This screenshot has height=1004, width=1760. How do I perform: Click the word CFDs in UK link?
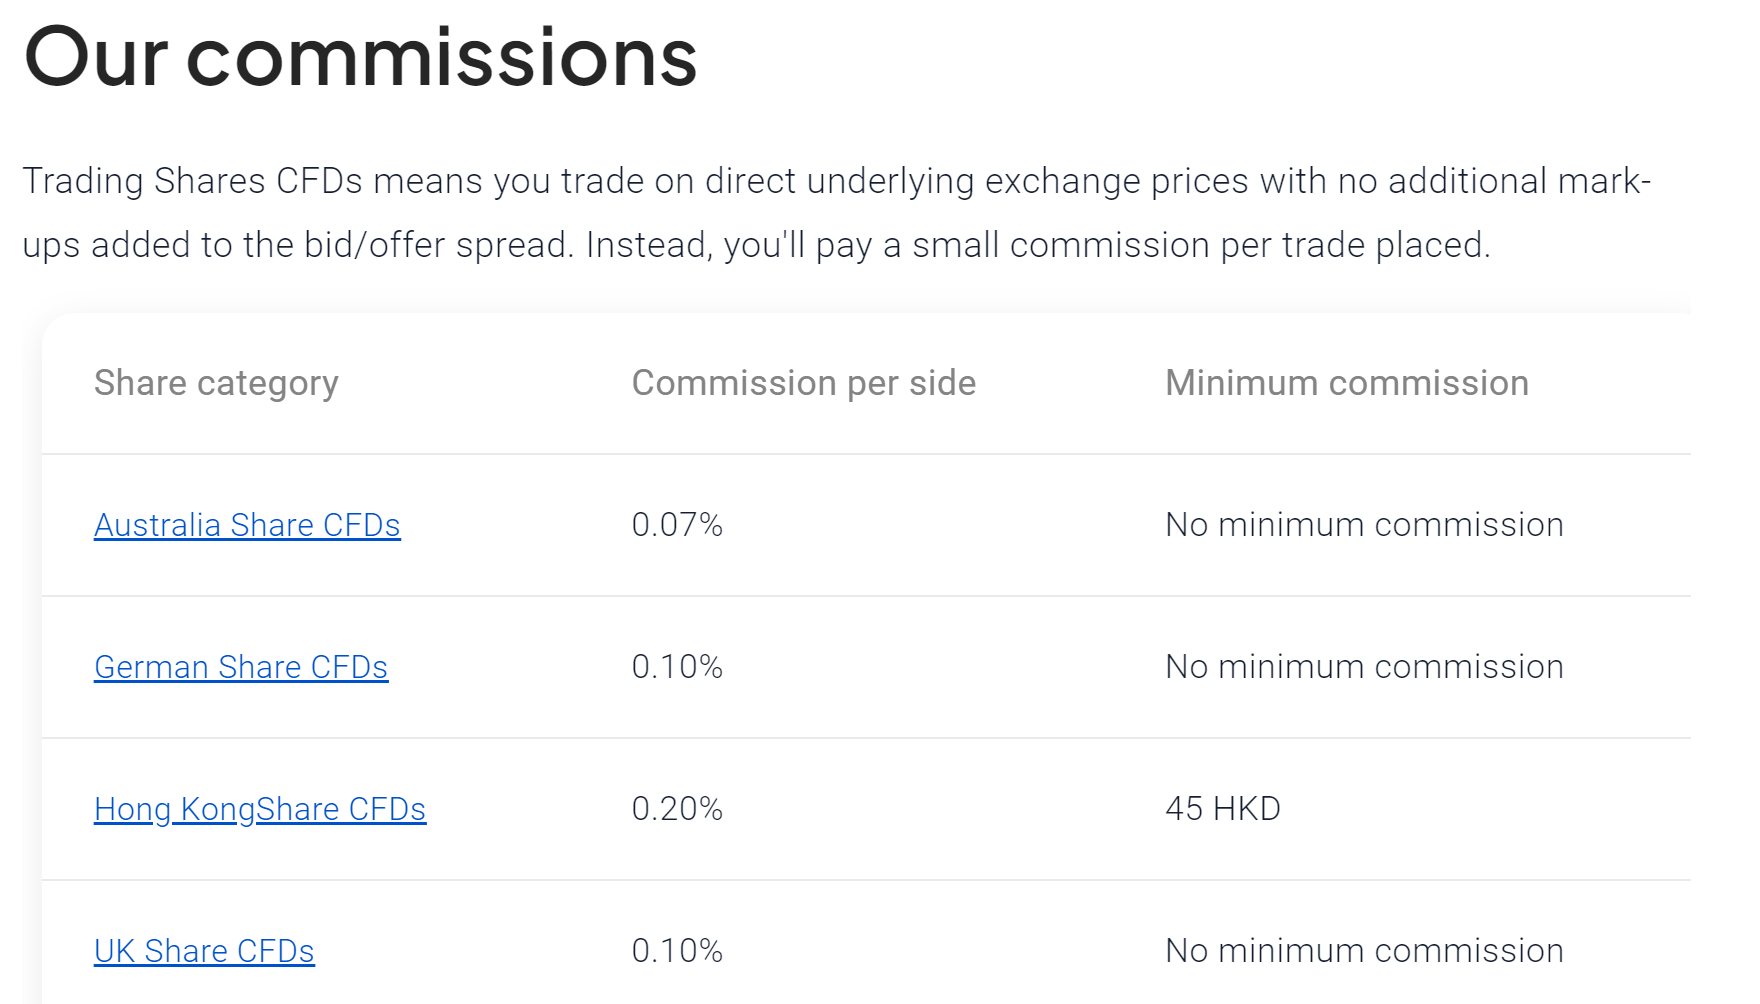click(x=276, y=951)
